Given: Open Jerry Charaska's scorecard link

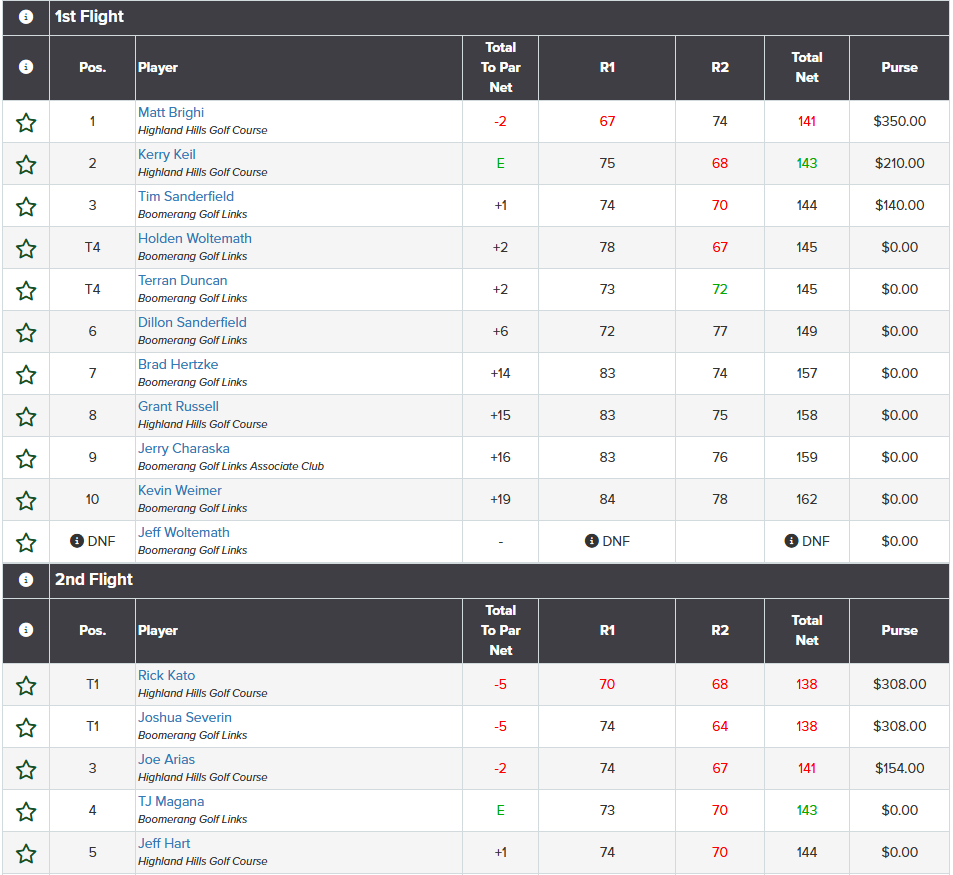Looking at the screenshot, I should coord(184,448).
